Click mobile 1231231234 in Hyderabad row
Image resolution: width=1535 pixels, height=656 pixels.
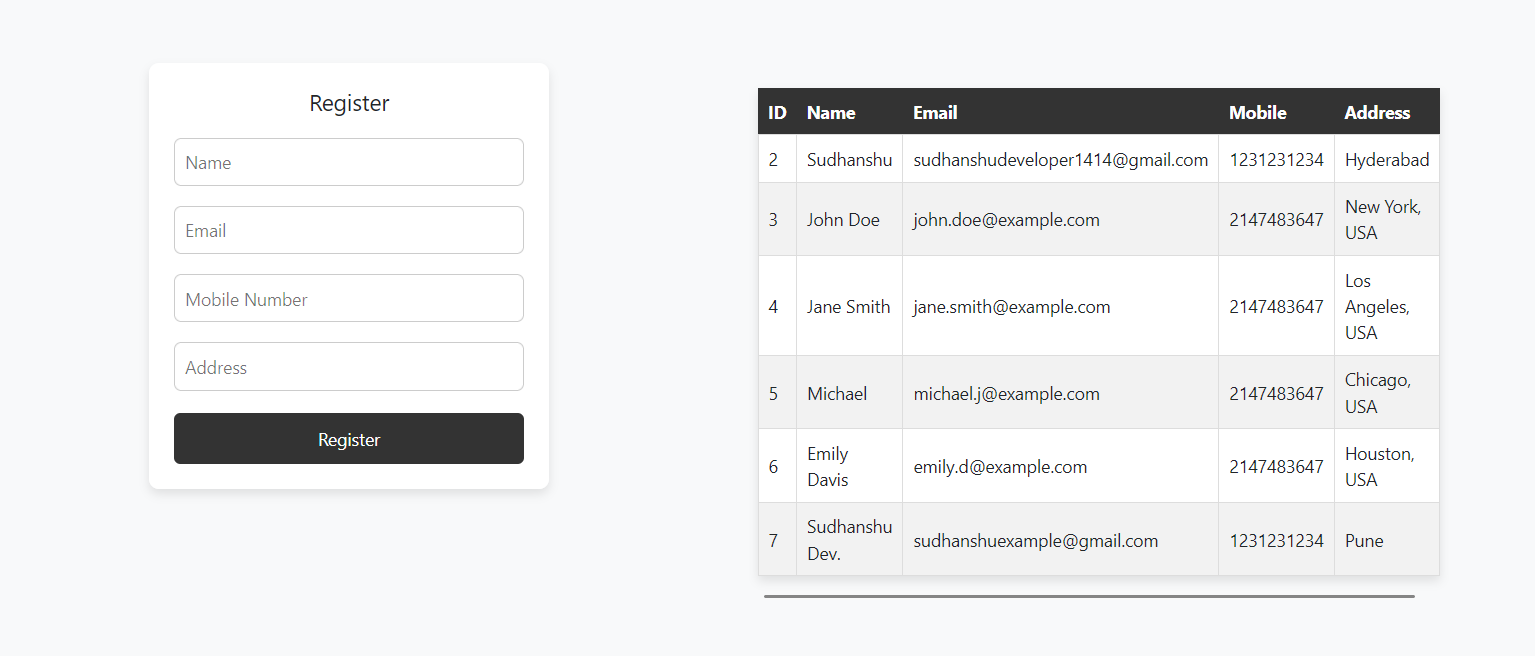tap(1276, 159)
